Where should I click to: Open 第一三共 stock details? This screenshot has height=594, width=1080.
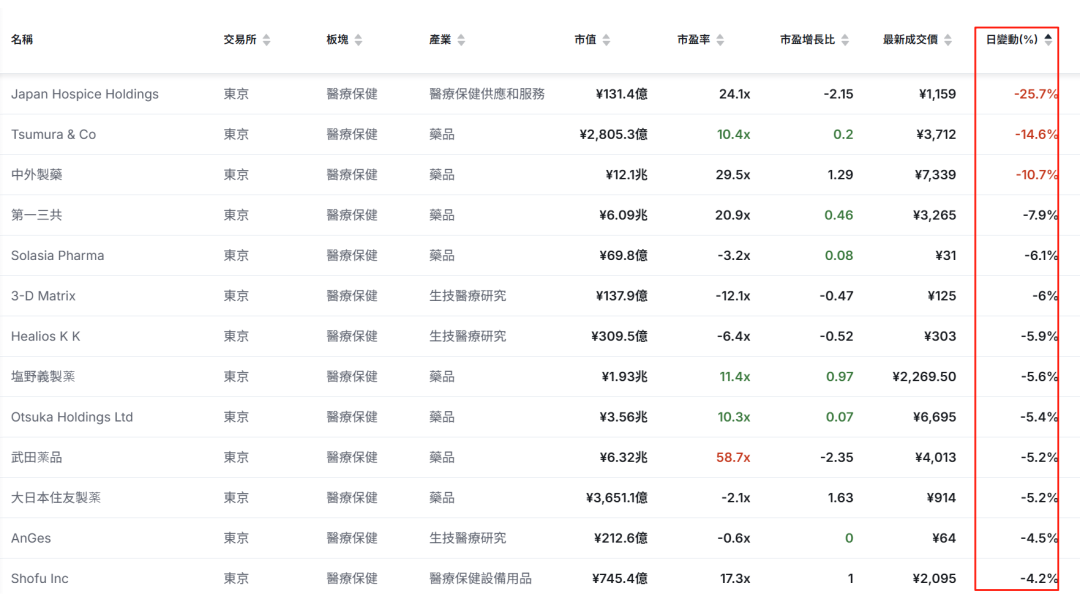tap(37, 215)
